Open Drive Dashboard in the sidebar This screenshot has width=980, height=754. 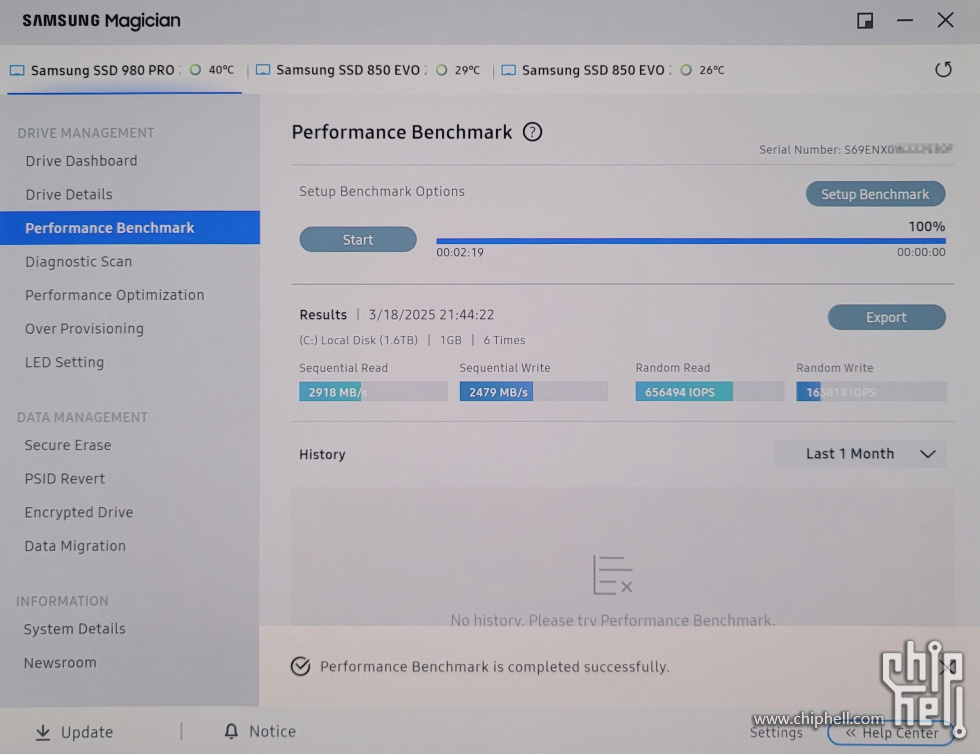point(81,161)
